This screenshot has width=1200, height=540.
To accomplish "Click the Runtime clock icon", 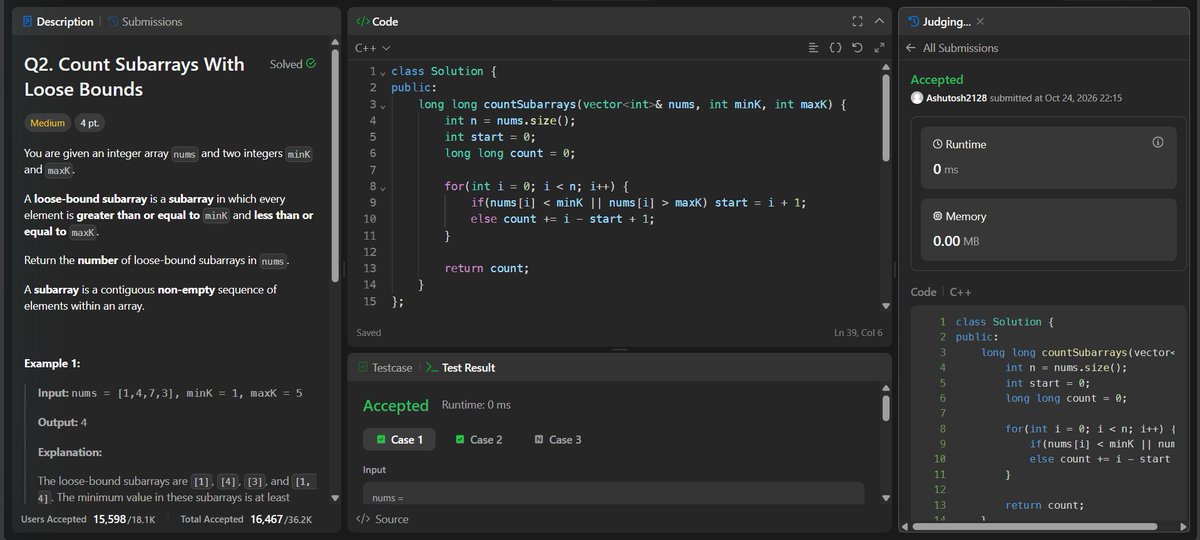I will 937,144.
